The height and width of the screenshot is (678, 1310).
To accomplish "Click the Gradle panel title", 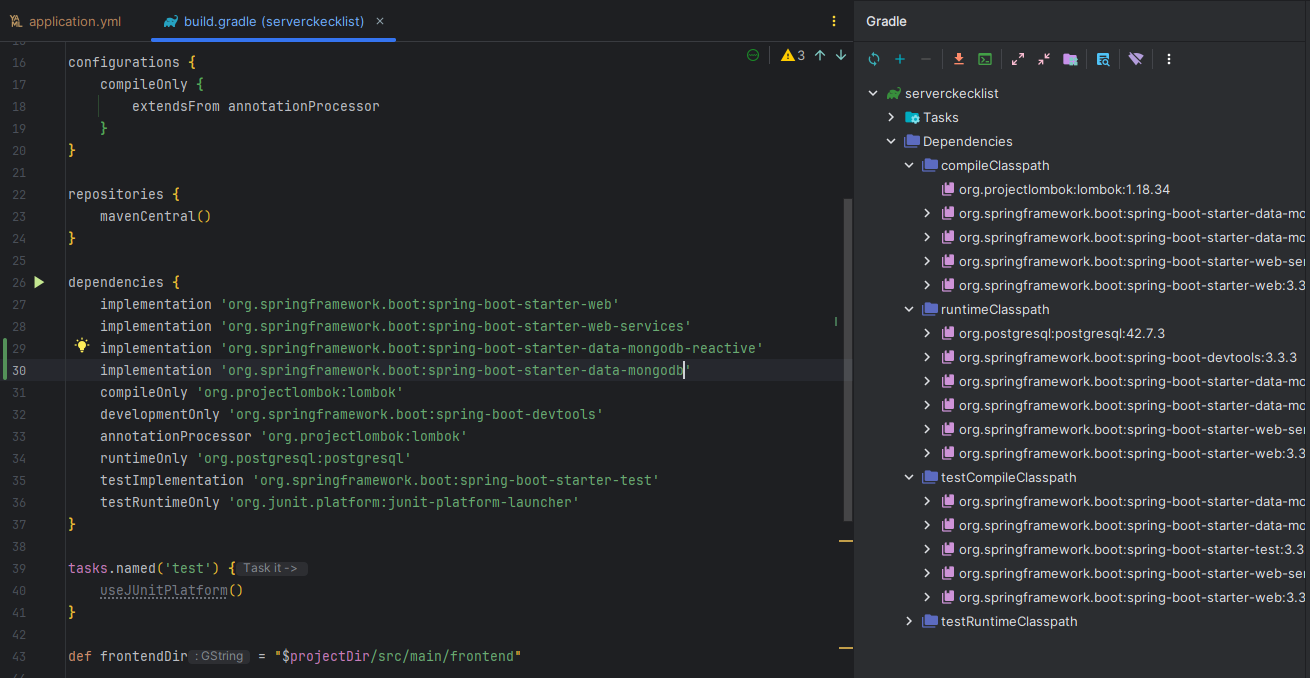I will click(x=886, y=21).
